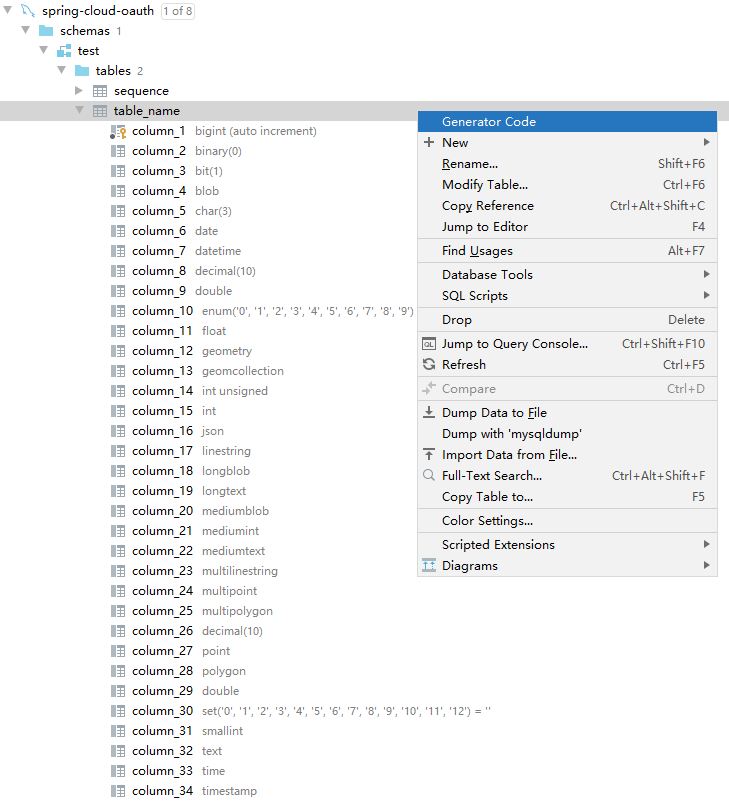
Task: Select the column_14 int unsigned row
Action: 189,391
